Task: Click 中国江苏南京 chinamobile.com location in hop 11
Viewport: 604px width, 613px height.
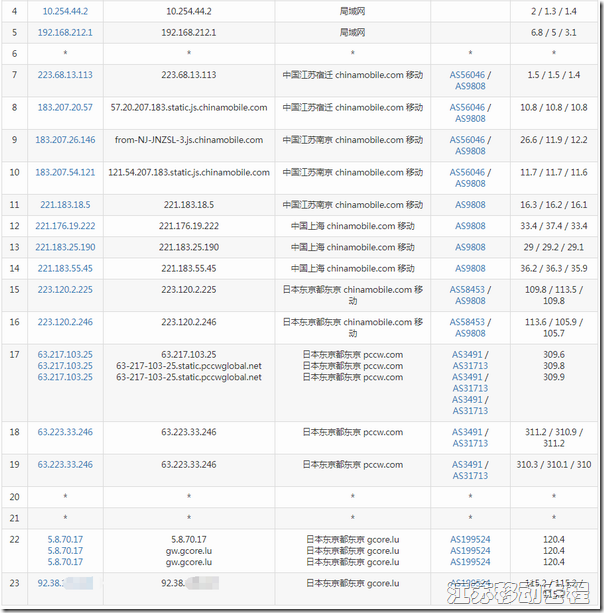Action: click(x=353, y=204)
